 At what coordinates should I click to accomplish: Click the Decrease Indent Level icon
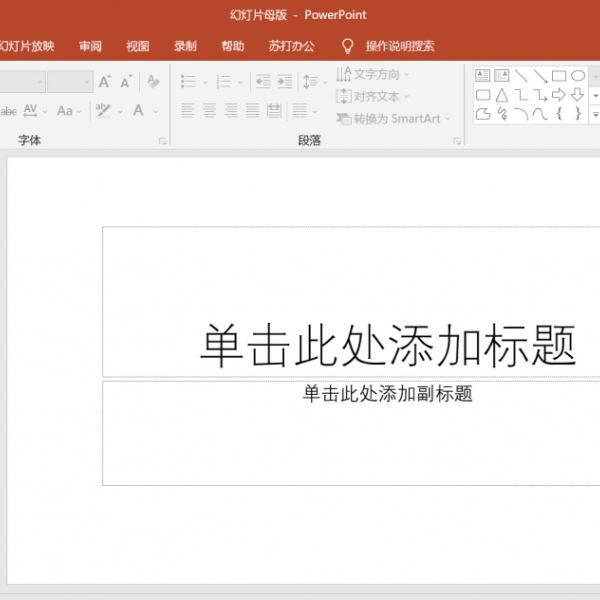pos(262,81)
